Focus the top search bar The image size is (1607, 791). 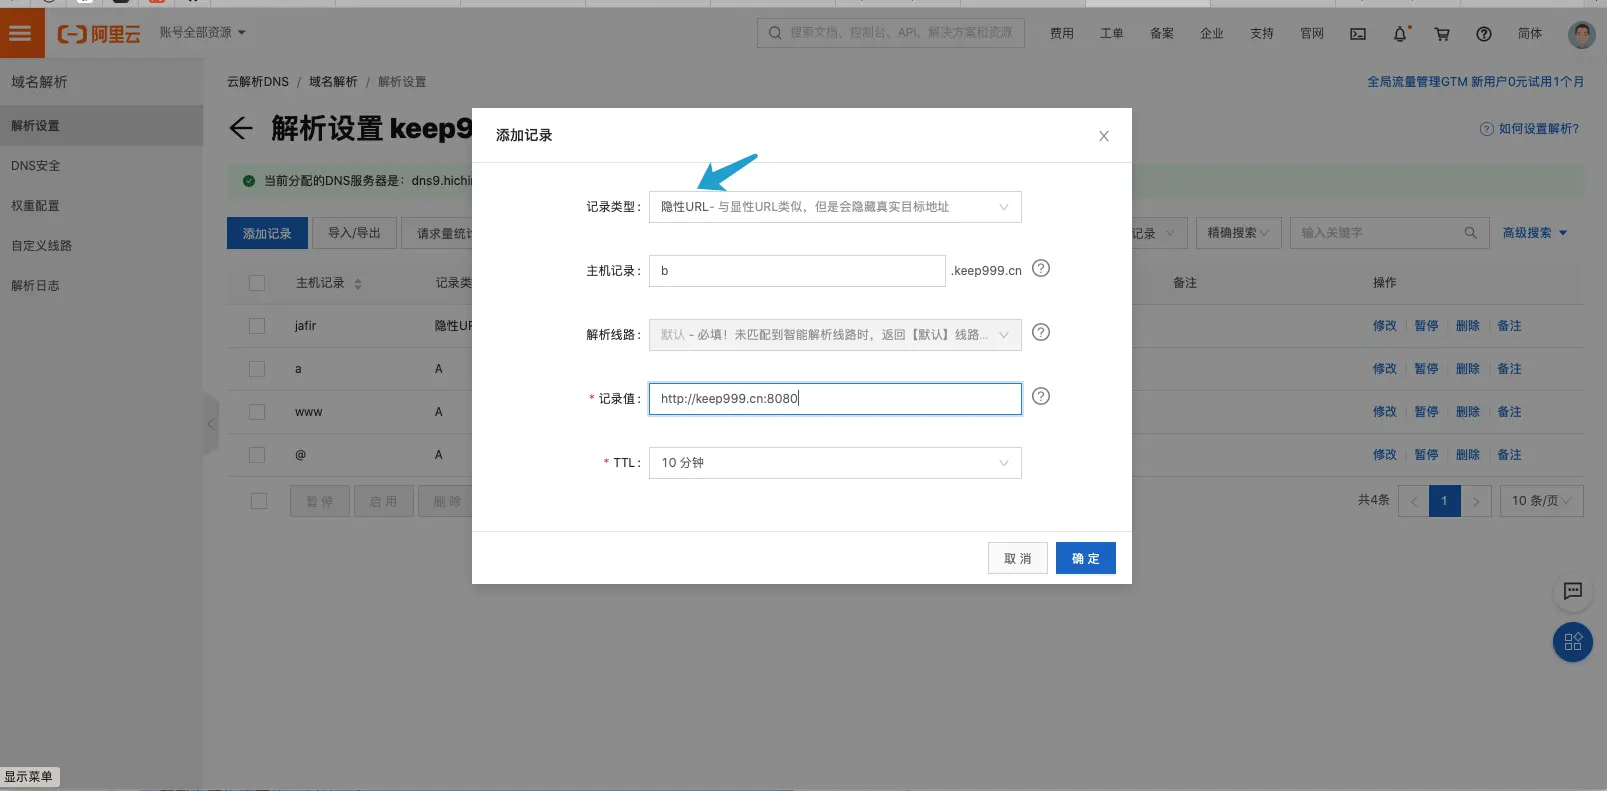click(891, 33)
